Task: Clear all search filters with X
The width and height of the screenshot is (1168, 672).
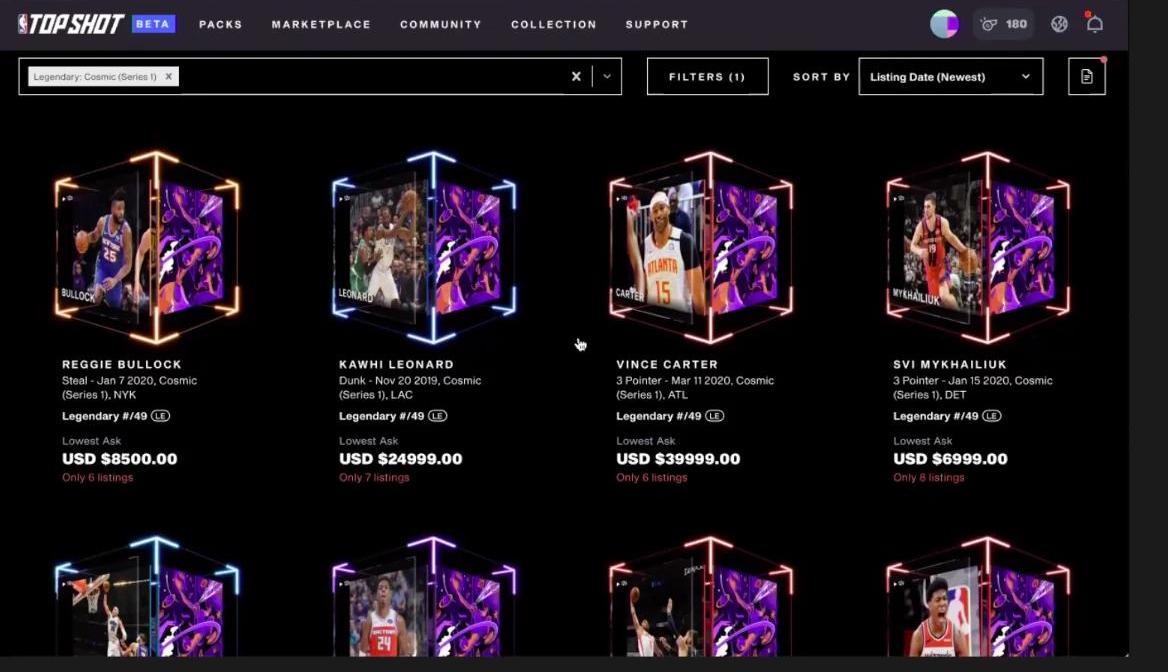Action: tap(576, 76)
